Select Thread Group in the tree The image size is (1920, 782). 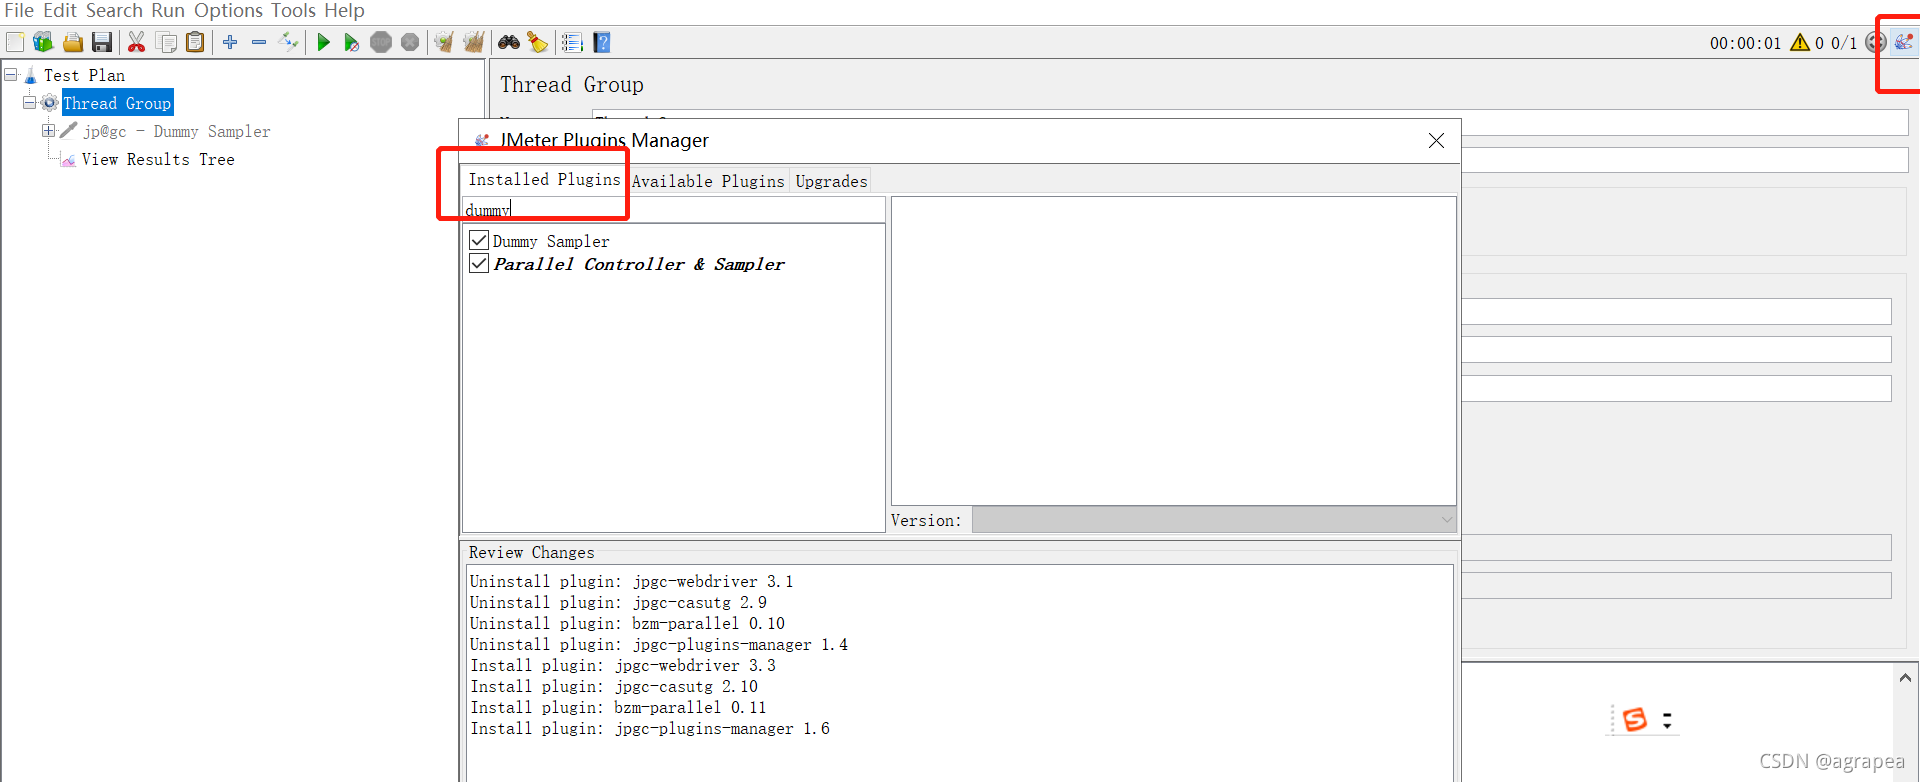pyautogui.click(x=117, y=103)
